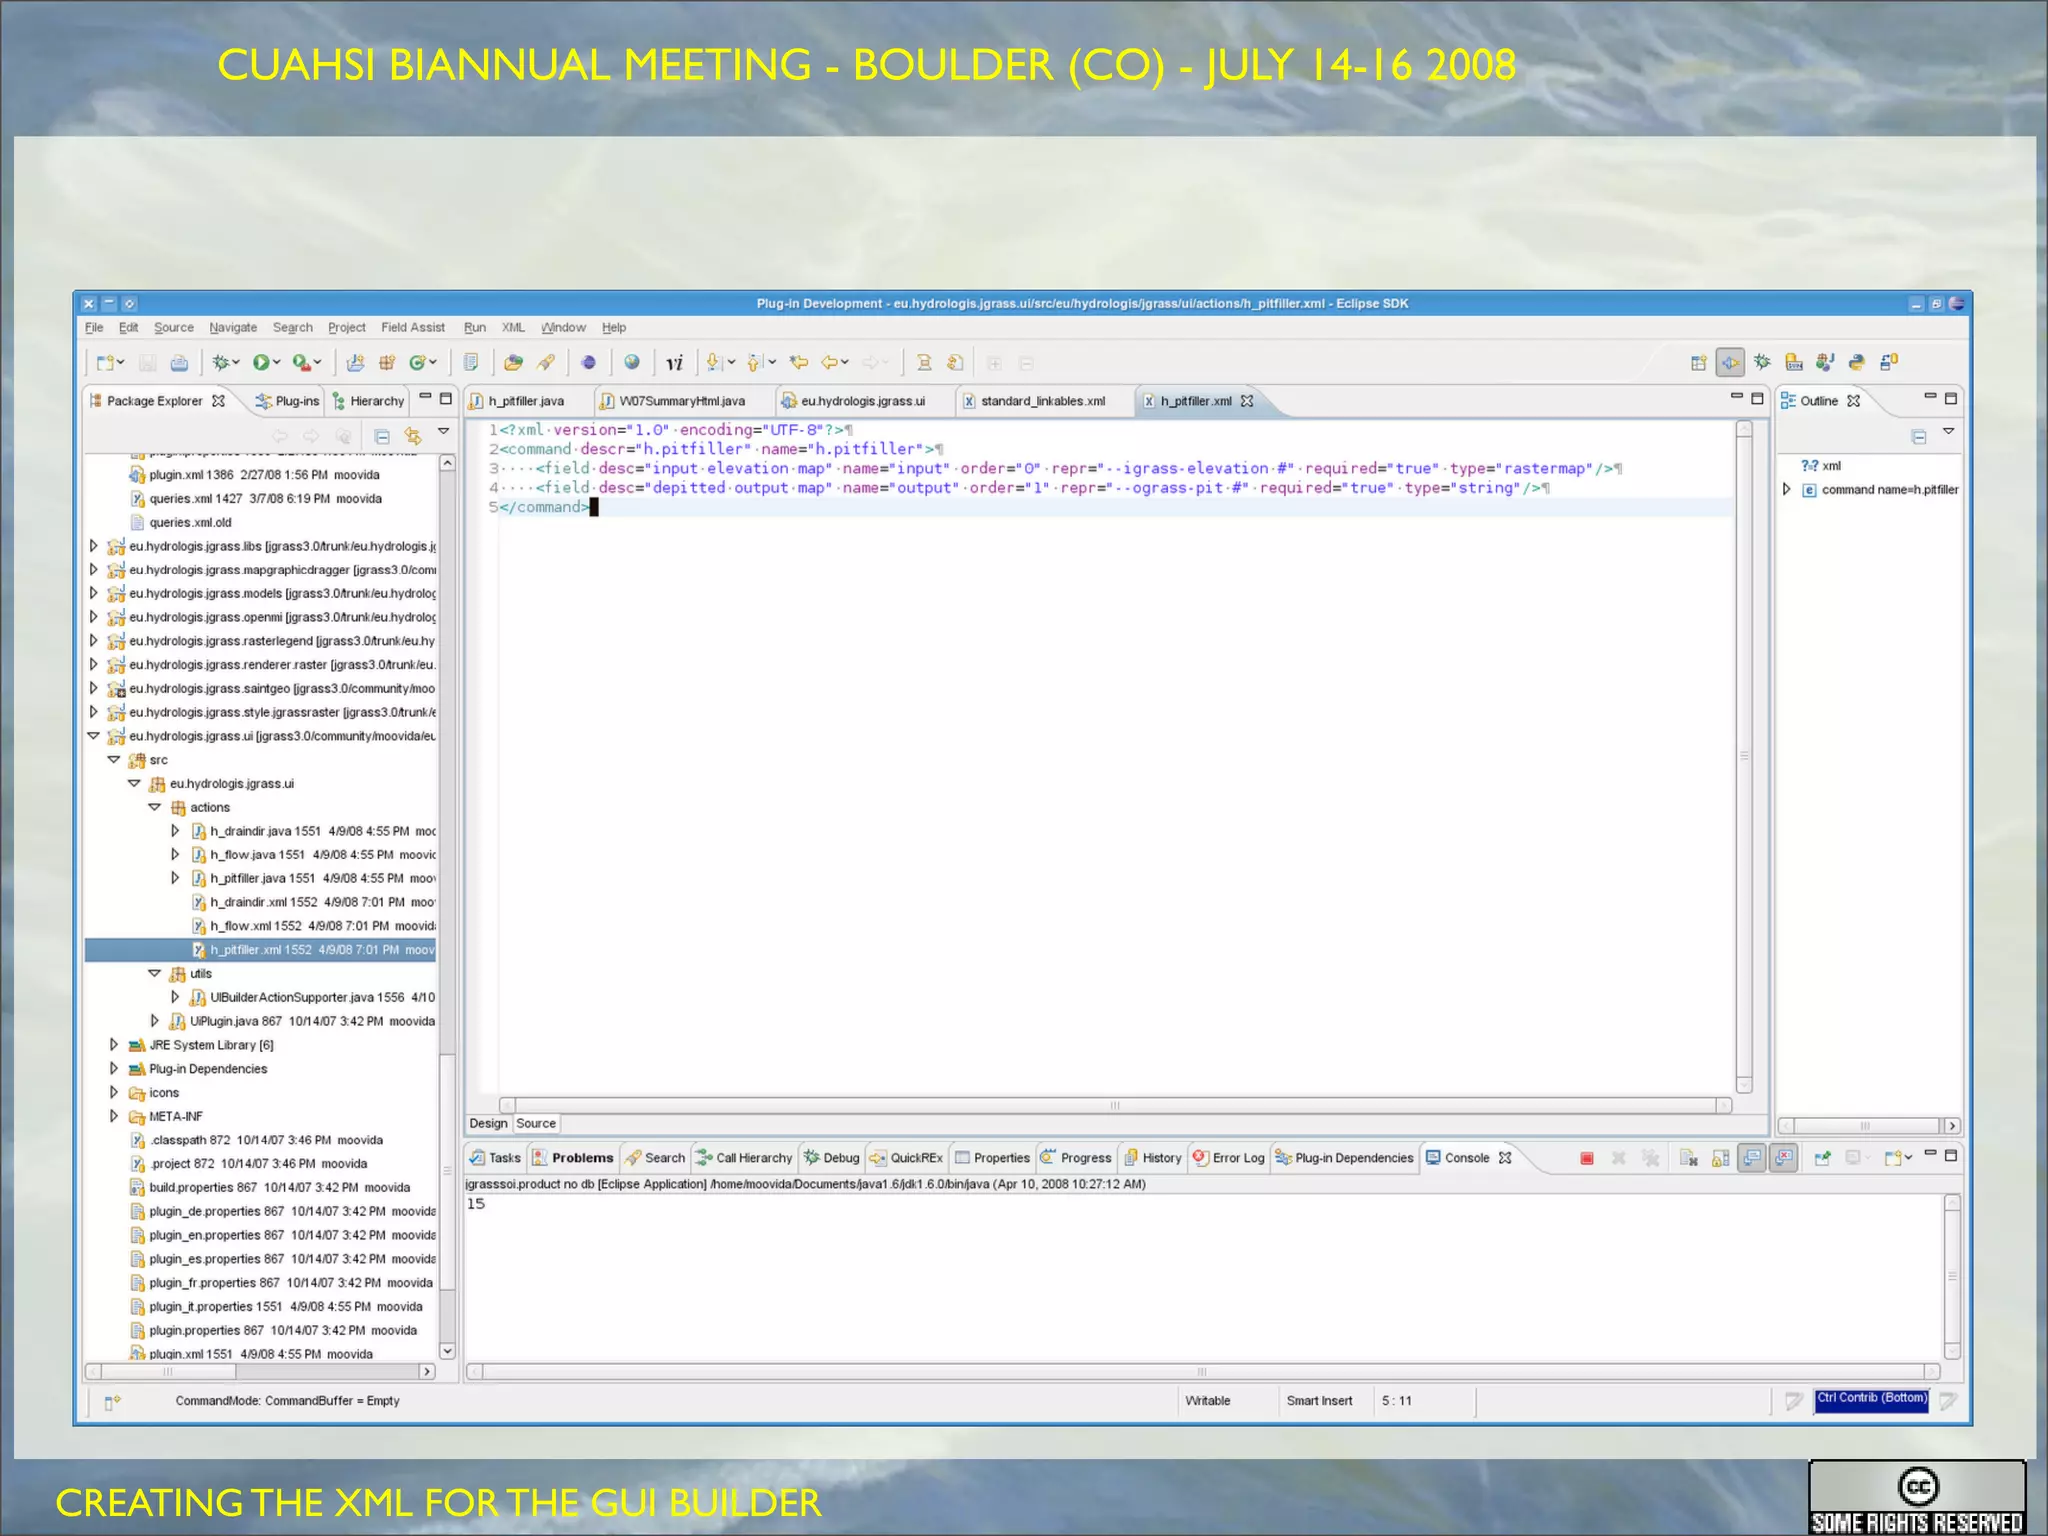Open the Problems view tab
Screen dimensions: 2048x1536
coord(582,1158)
